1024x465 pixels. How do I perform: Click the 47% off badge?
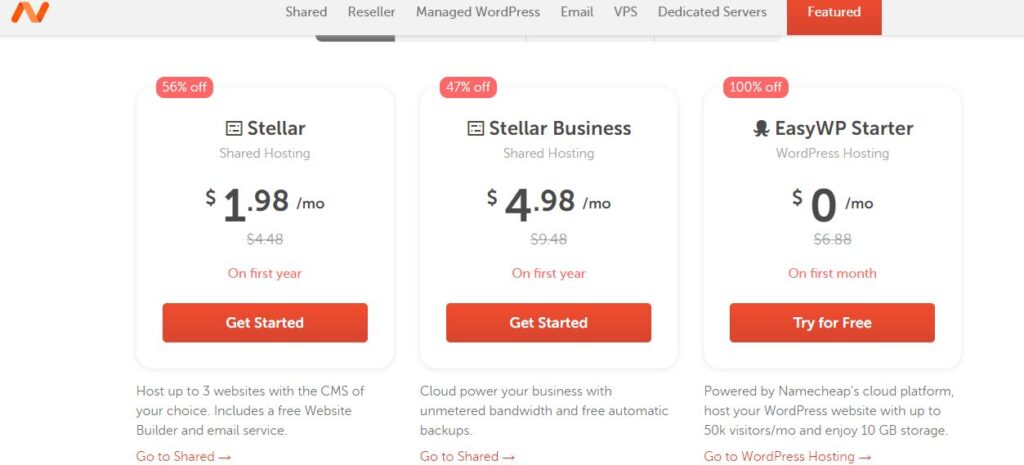point(468,87)
